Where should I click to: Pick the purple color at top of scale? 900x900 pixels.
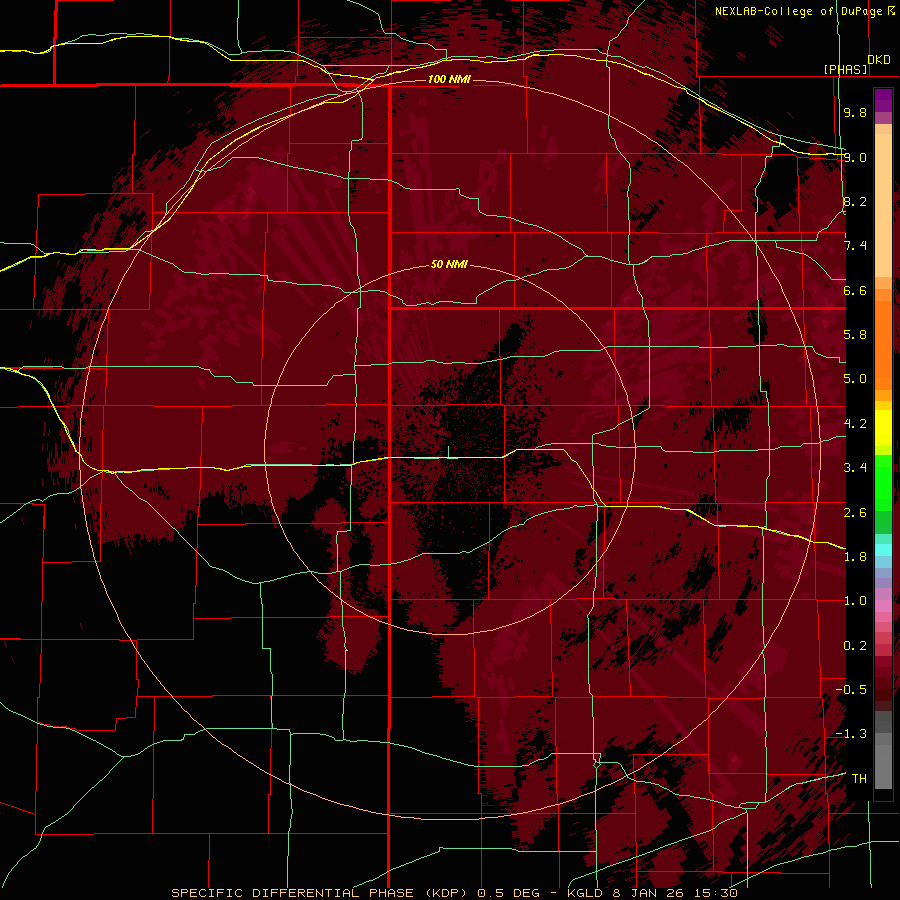point(883,100)
